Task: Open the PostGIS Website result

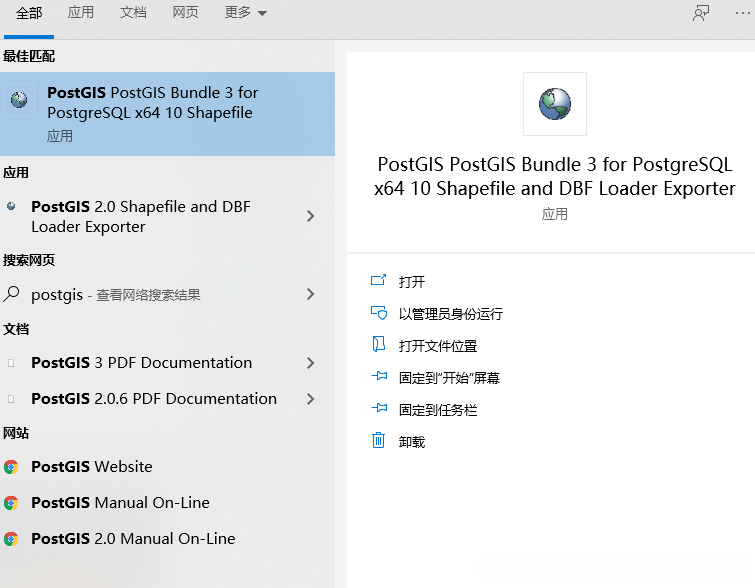Action: [x=92, y=467]
